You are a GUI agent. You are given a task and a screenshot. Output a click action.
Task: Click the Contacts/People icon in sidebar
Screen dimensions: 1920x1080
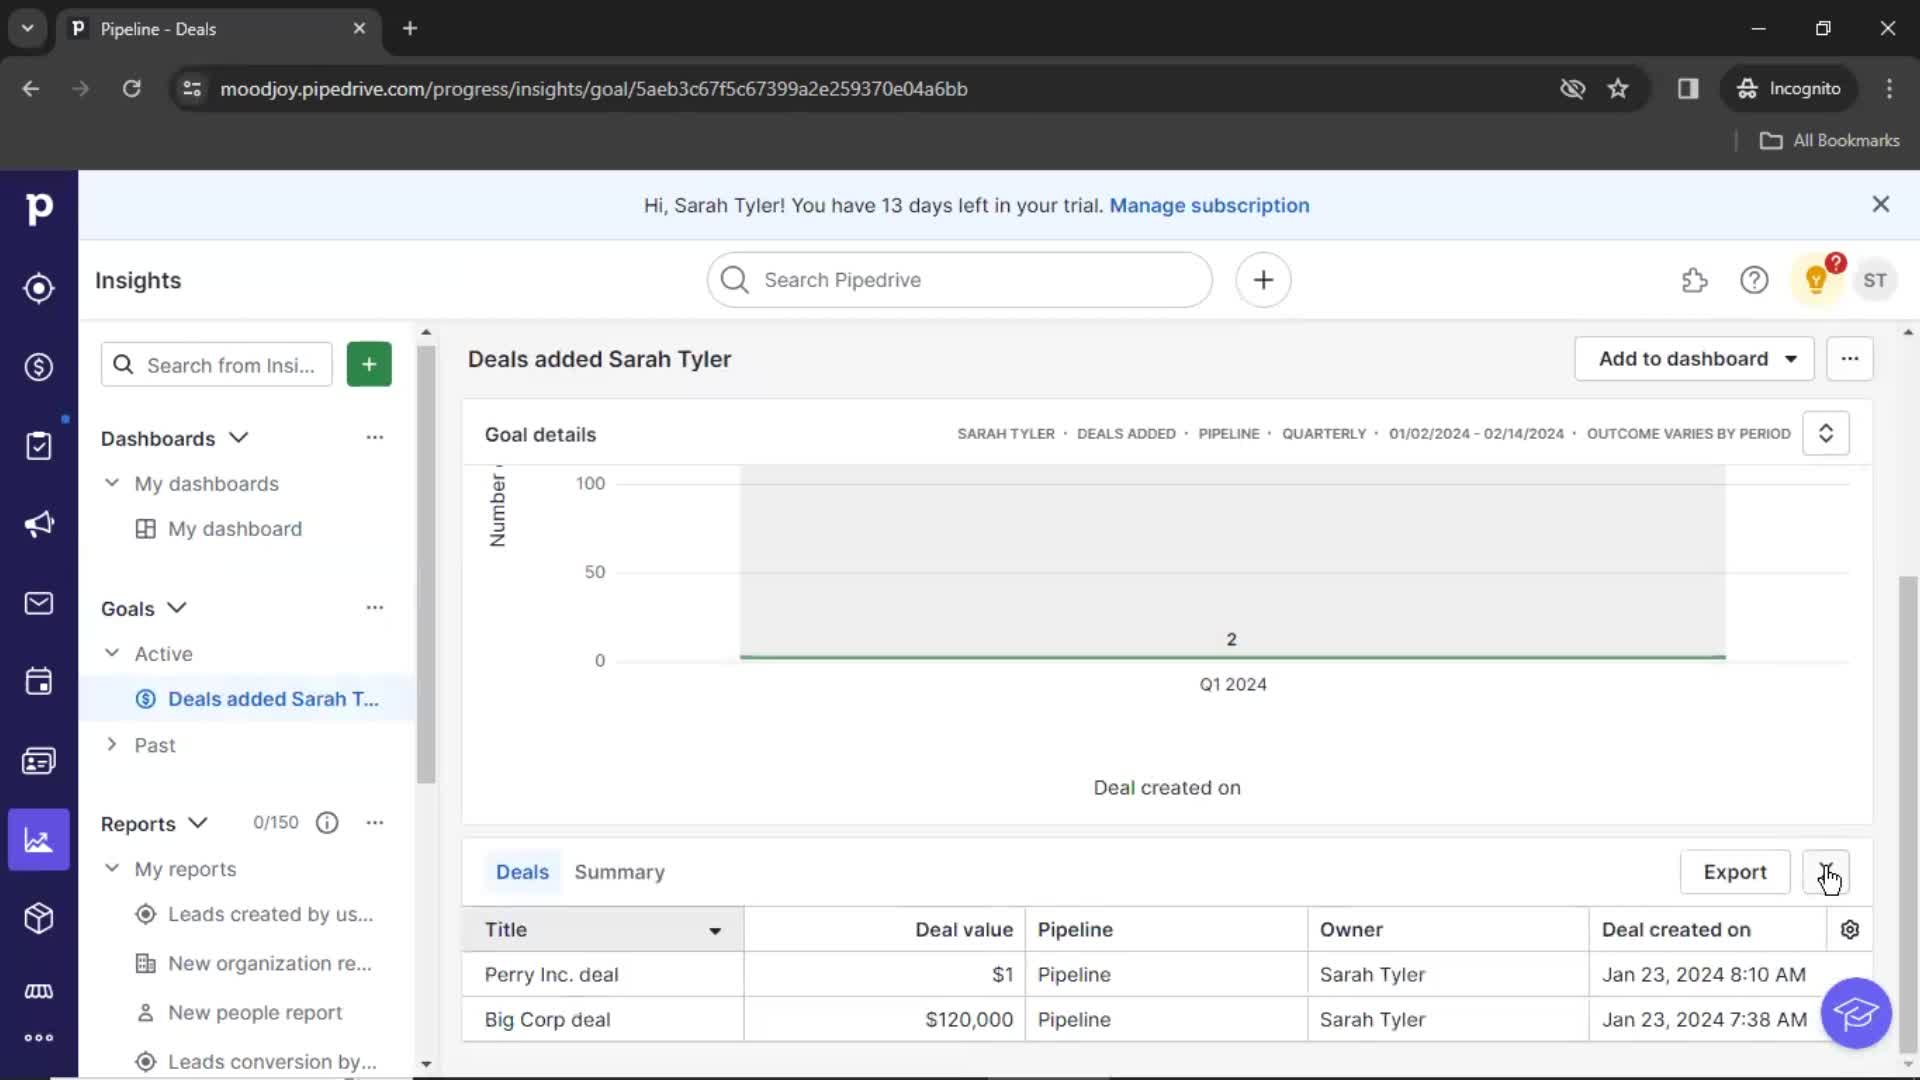tap(38, 761)
